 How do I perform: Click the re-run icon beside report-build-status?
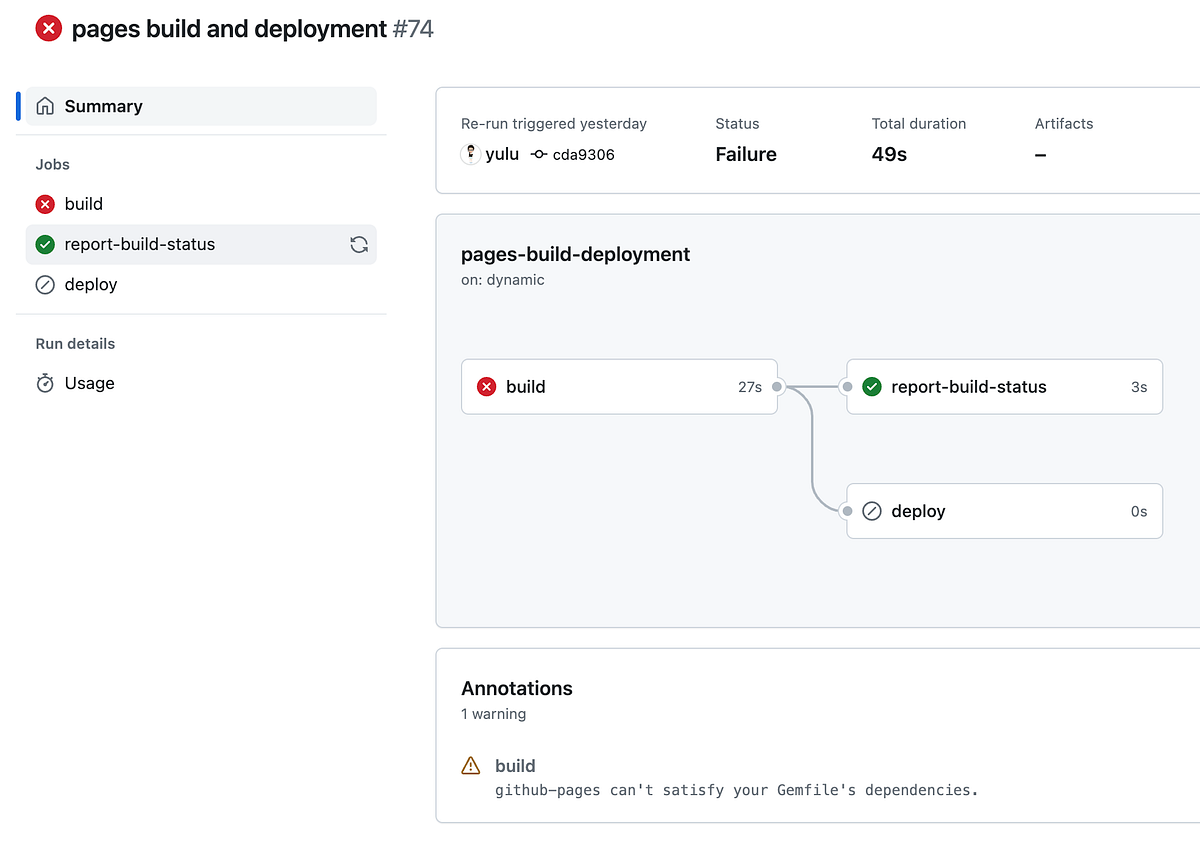coord(359,244)
